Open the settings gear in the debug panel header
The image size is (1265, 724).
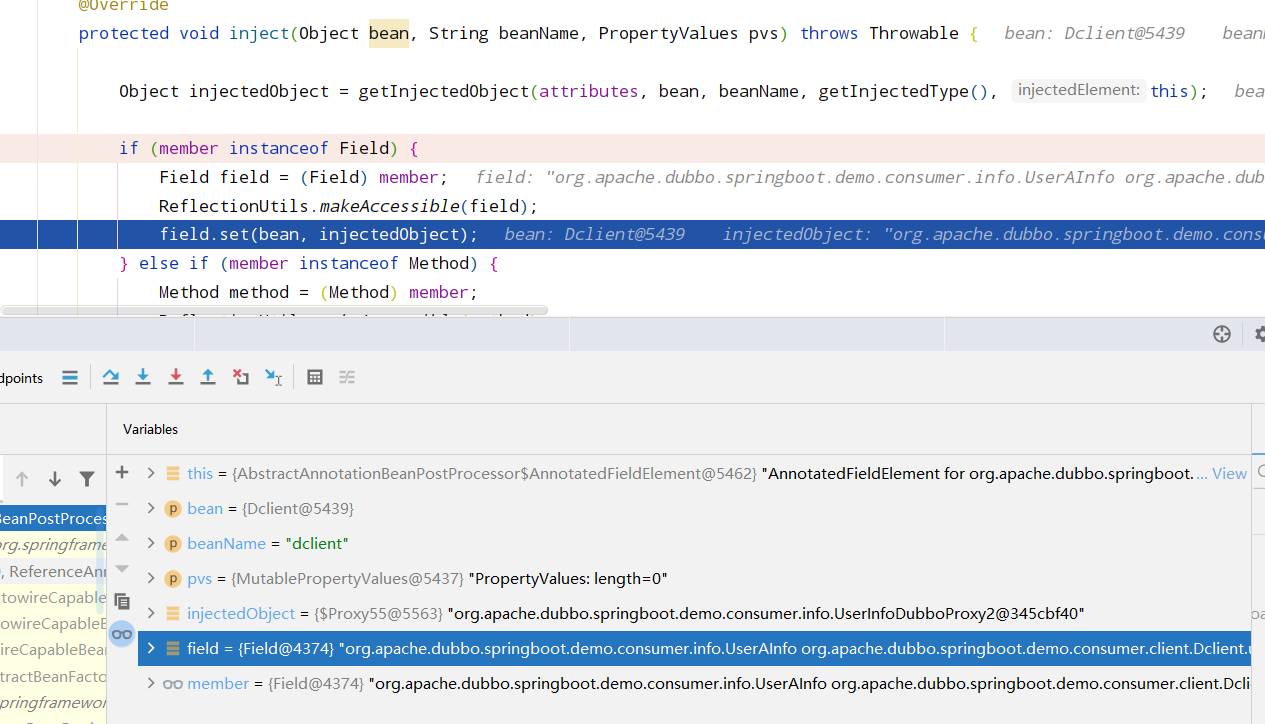1259,334
